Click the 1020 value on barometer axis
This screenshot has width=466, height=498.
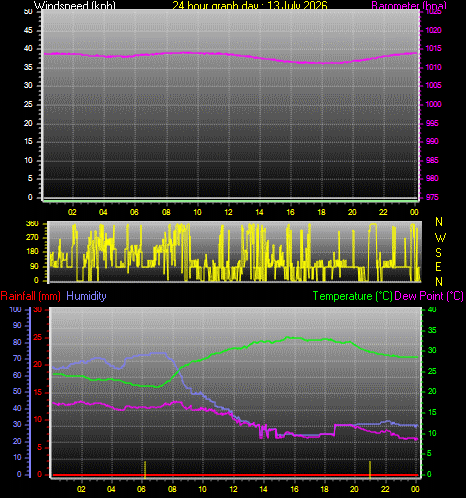pos(433,30)
